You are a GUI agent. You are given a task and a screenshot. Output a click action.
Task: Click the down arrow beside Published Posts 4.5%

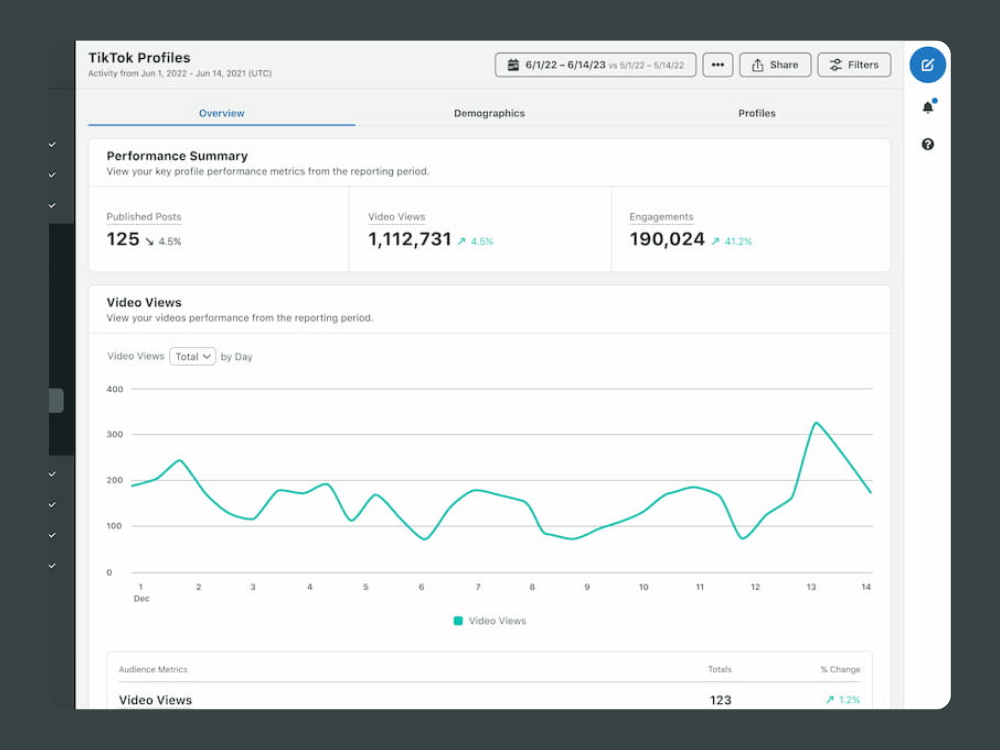point(149,241)
